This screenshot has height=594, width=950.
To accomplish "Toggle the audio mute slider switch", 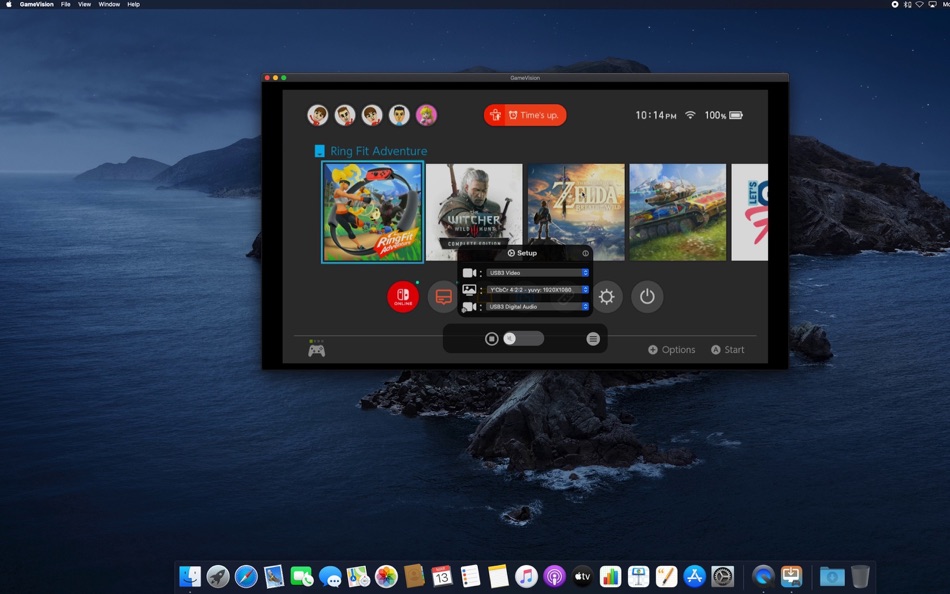I will [x=523, y=339].
